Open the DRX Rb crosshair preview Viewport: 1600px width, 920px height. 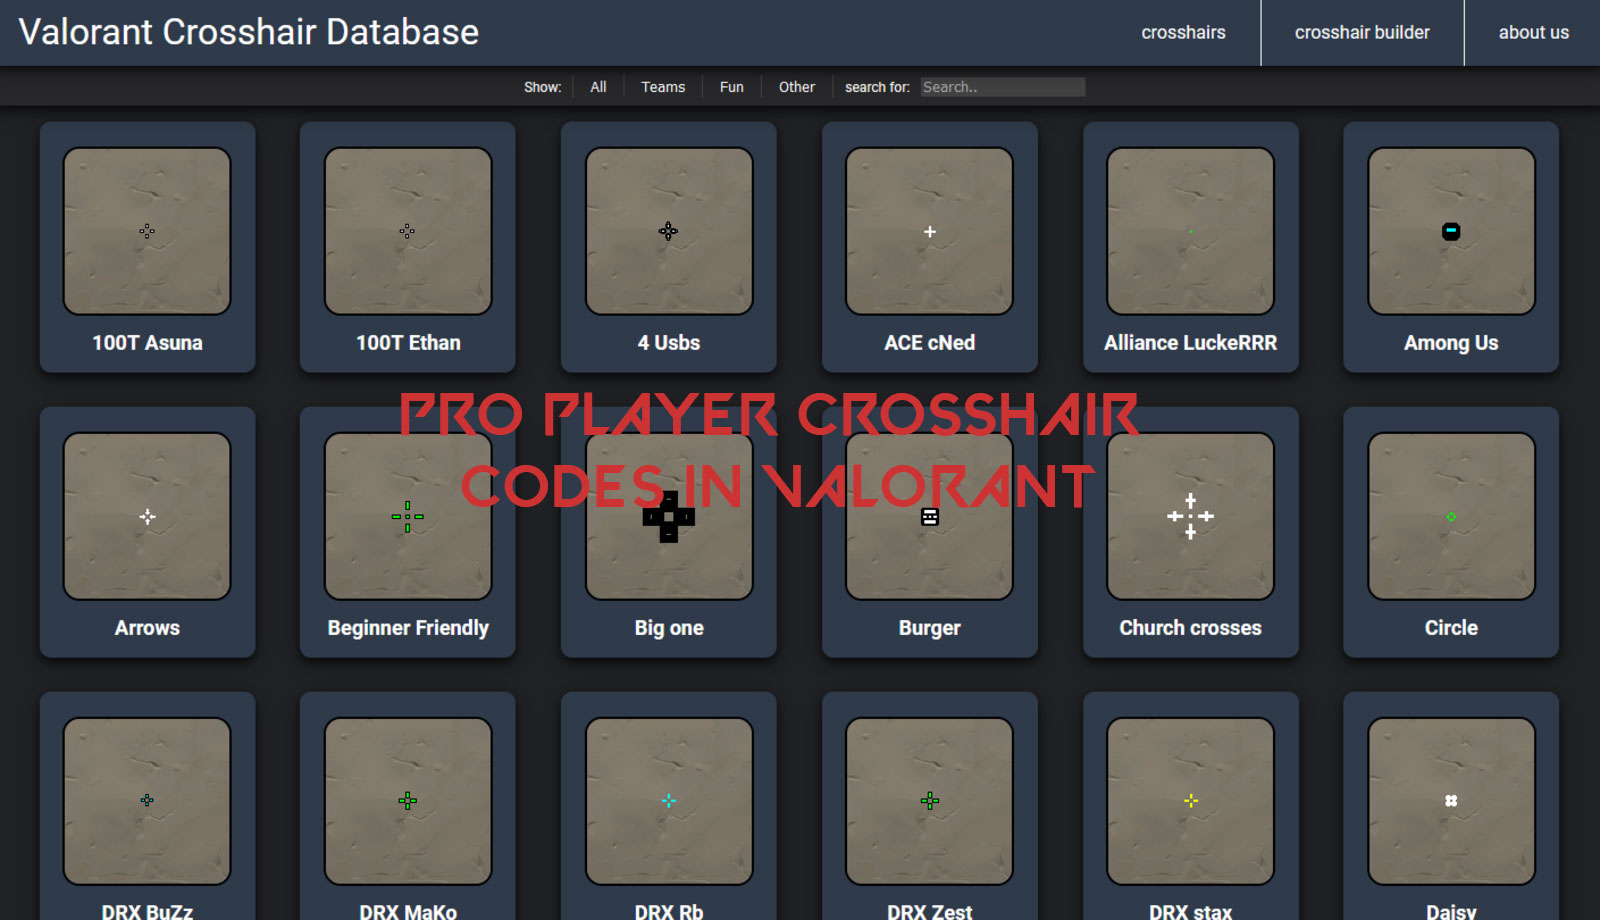[669, 801]
